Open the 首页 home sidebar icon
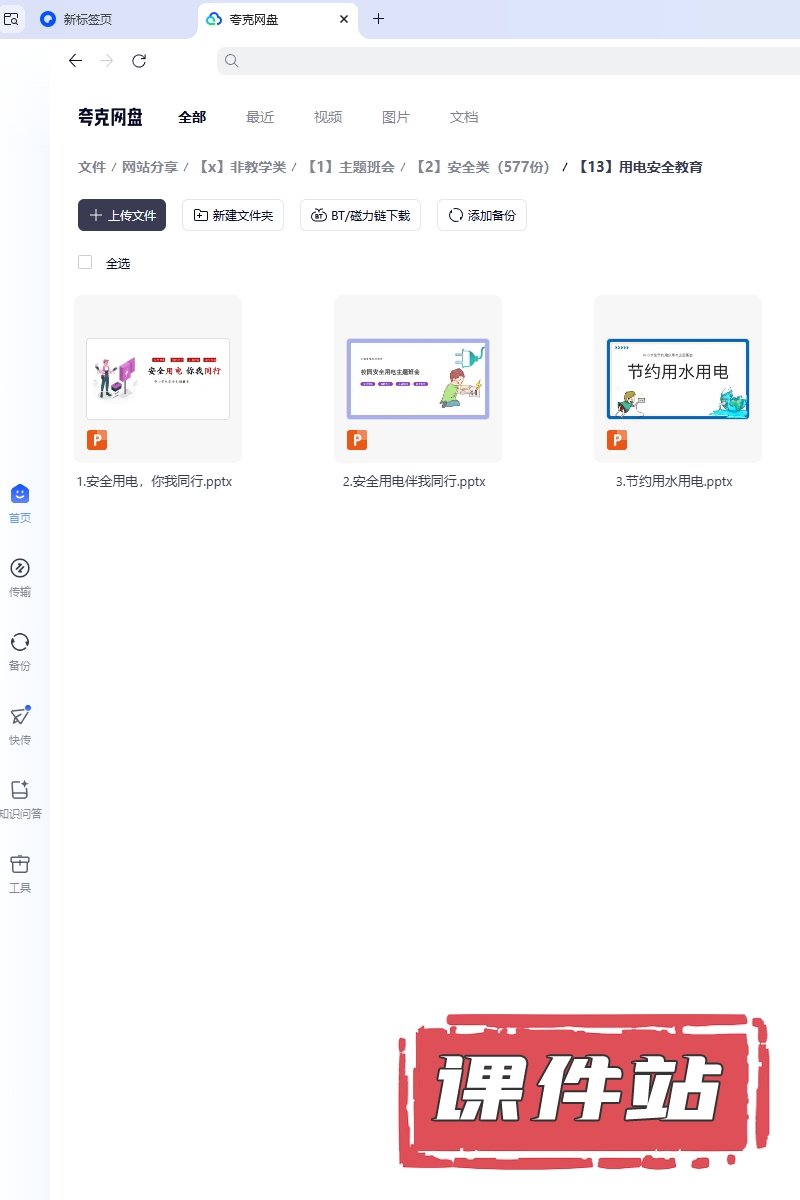Image resolution: width=800 pixels, height=1200 pixels. tap(20, 494)
